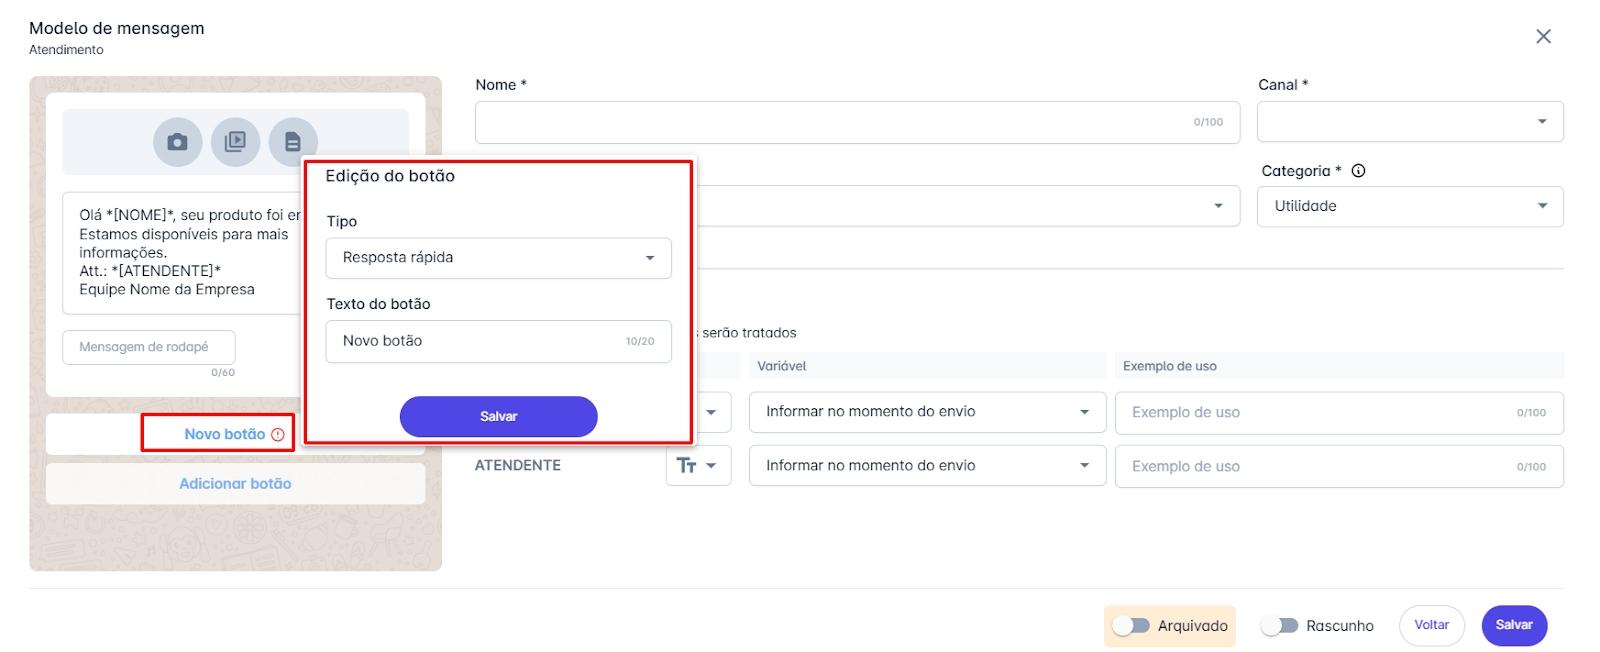
Task: Click the document attachment icon
Action: coord(293,142)
